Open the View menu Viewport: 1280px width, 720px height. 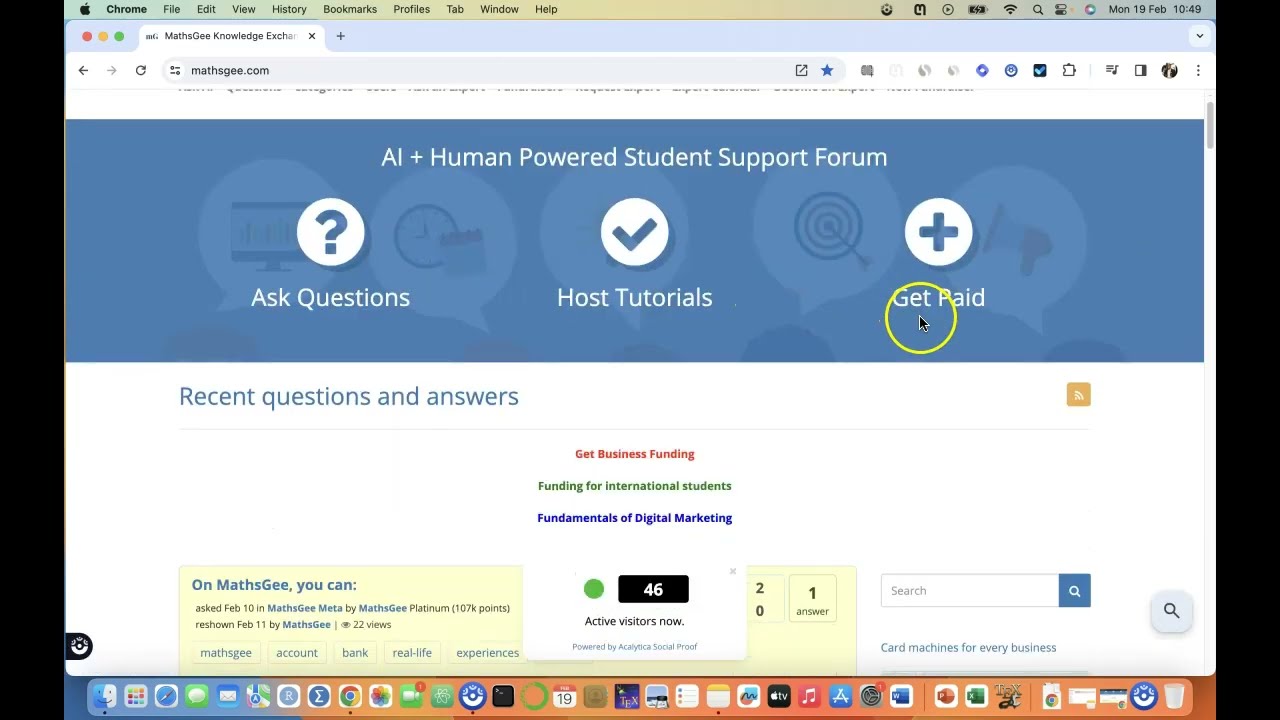(243, 9)
